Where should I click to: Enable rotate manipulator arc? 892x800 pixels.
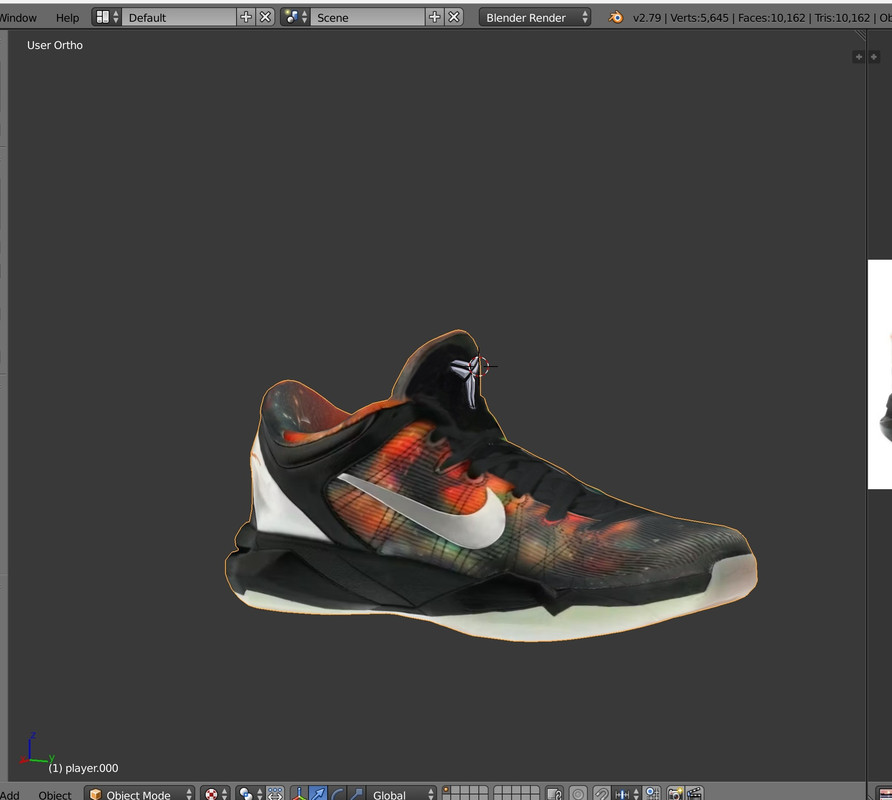[337, 794]
